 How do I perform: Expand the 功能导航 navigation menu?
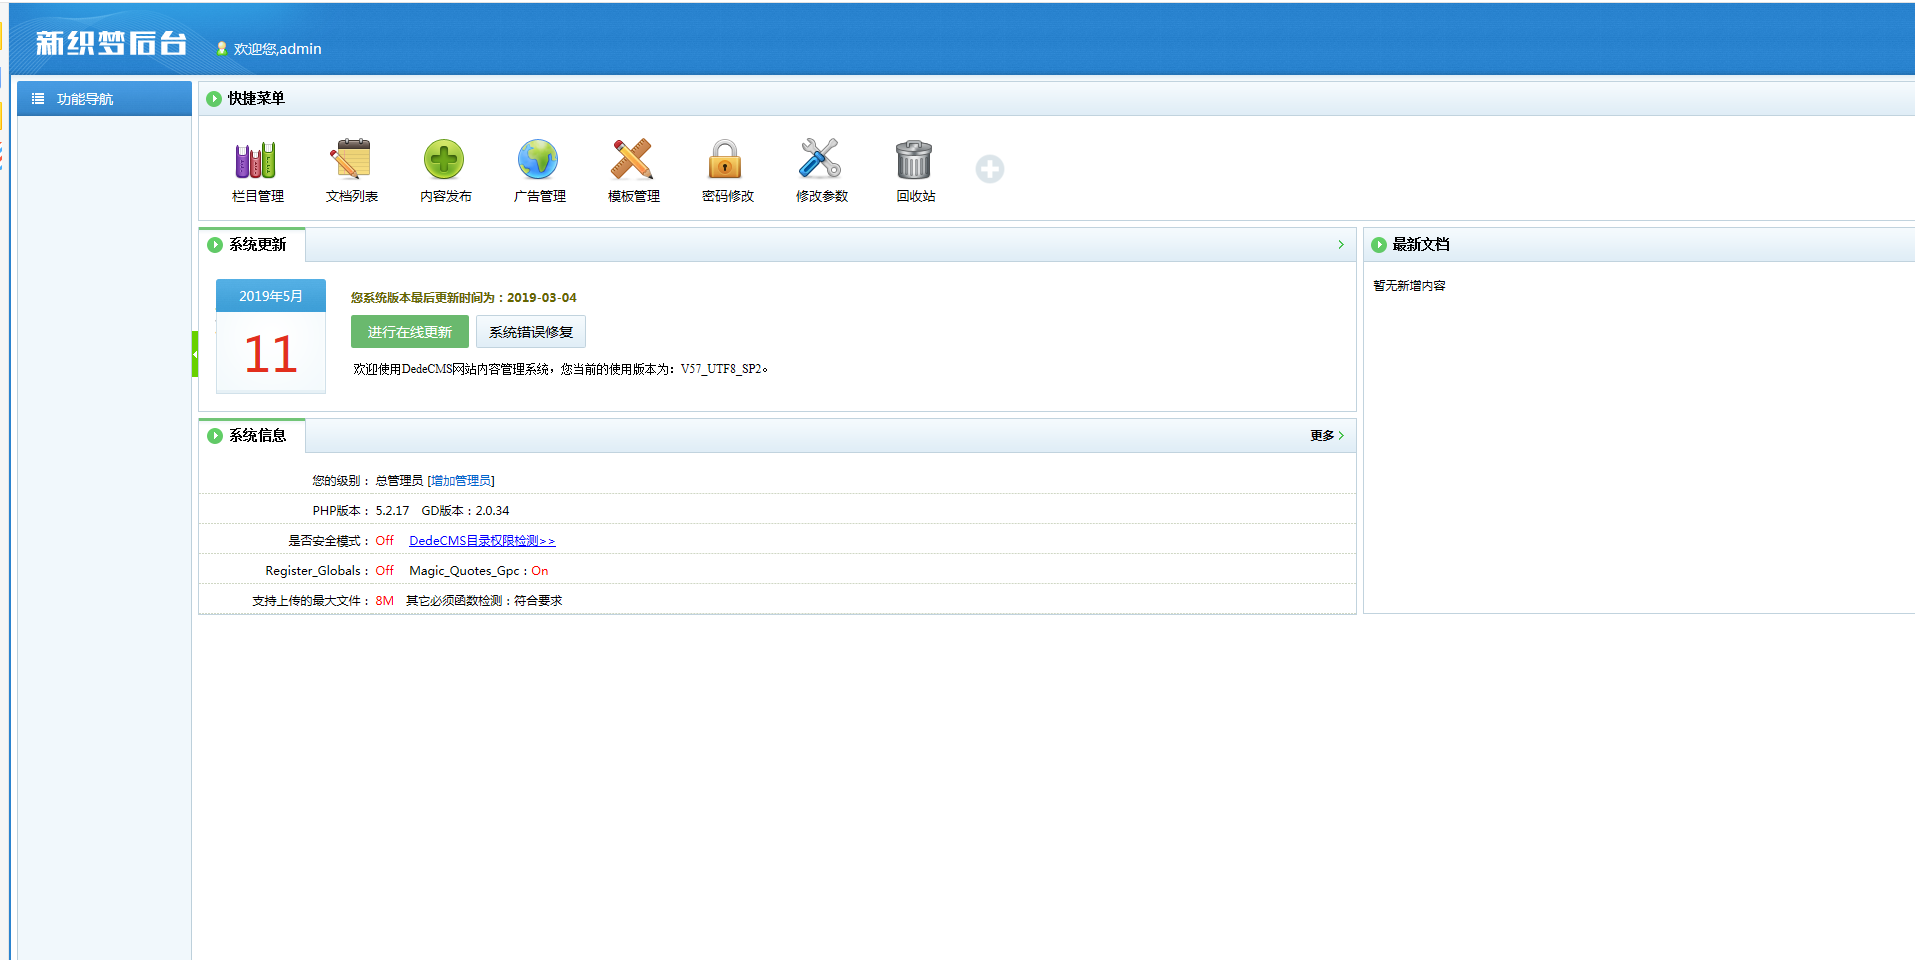(x=85, y=99)
